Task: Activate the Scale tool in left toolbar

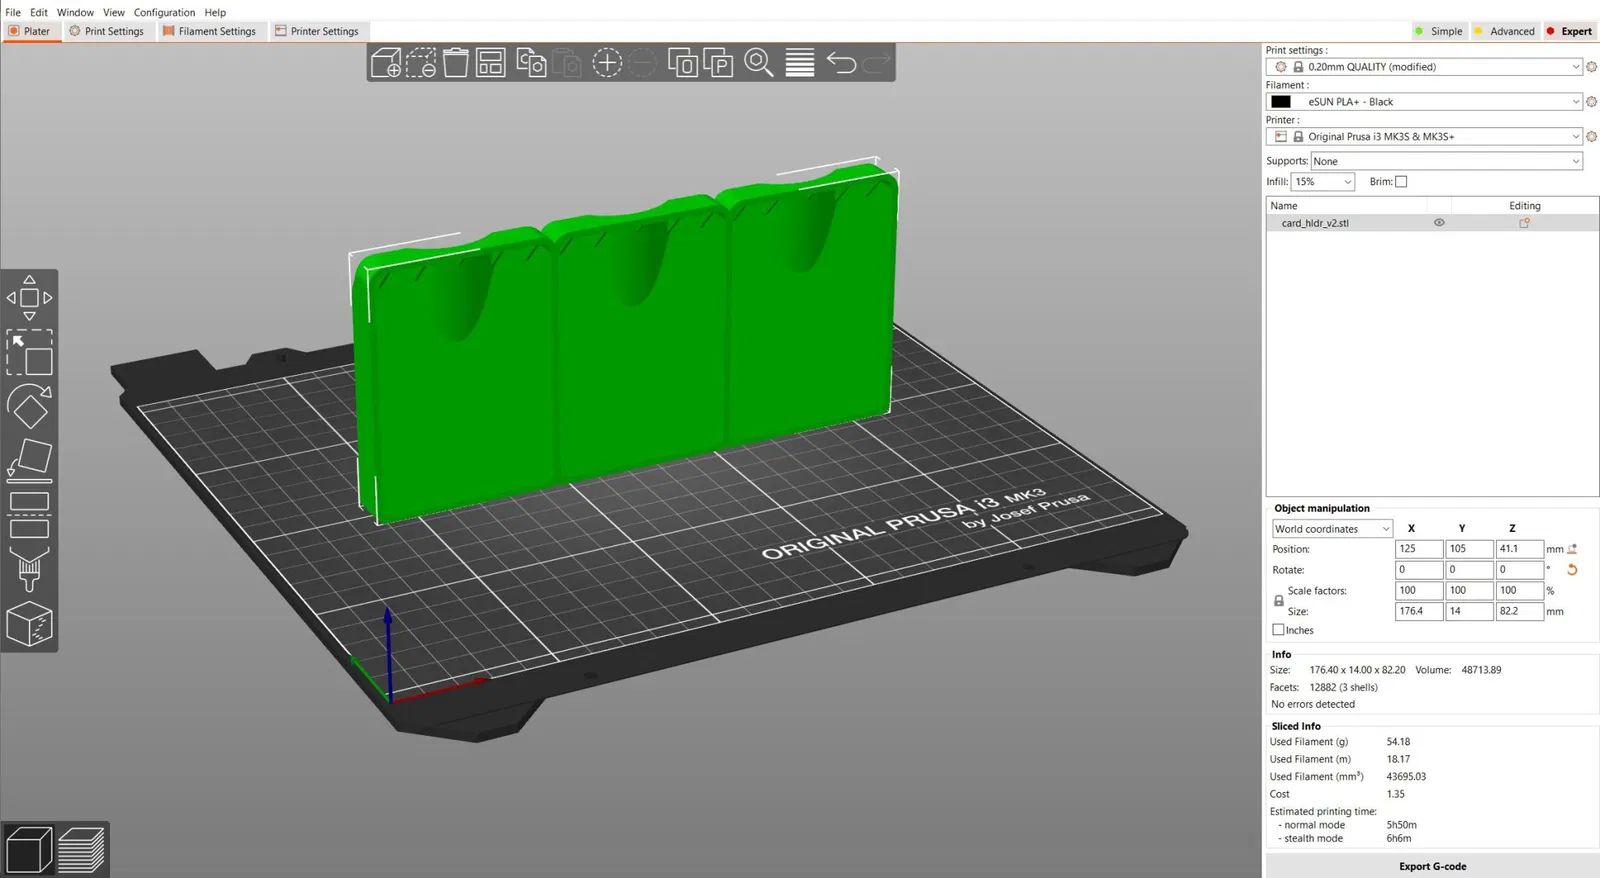Action: click(x=29, y=353)
